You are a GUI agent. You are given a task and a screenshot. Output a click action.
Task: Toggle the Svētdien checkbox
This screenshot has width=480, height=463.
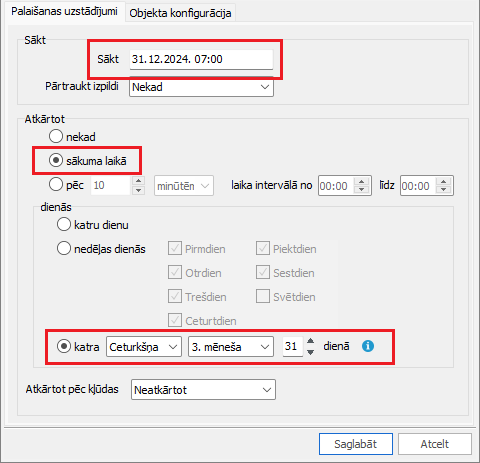(263, 296)
